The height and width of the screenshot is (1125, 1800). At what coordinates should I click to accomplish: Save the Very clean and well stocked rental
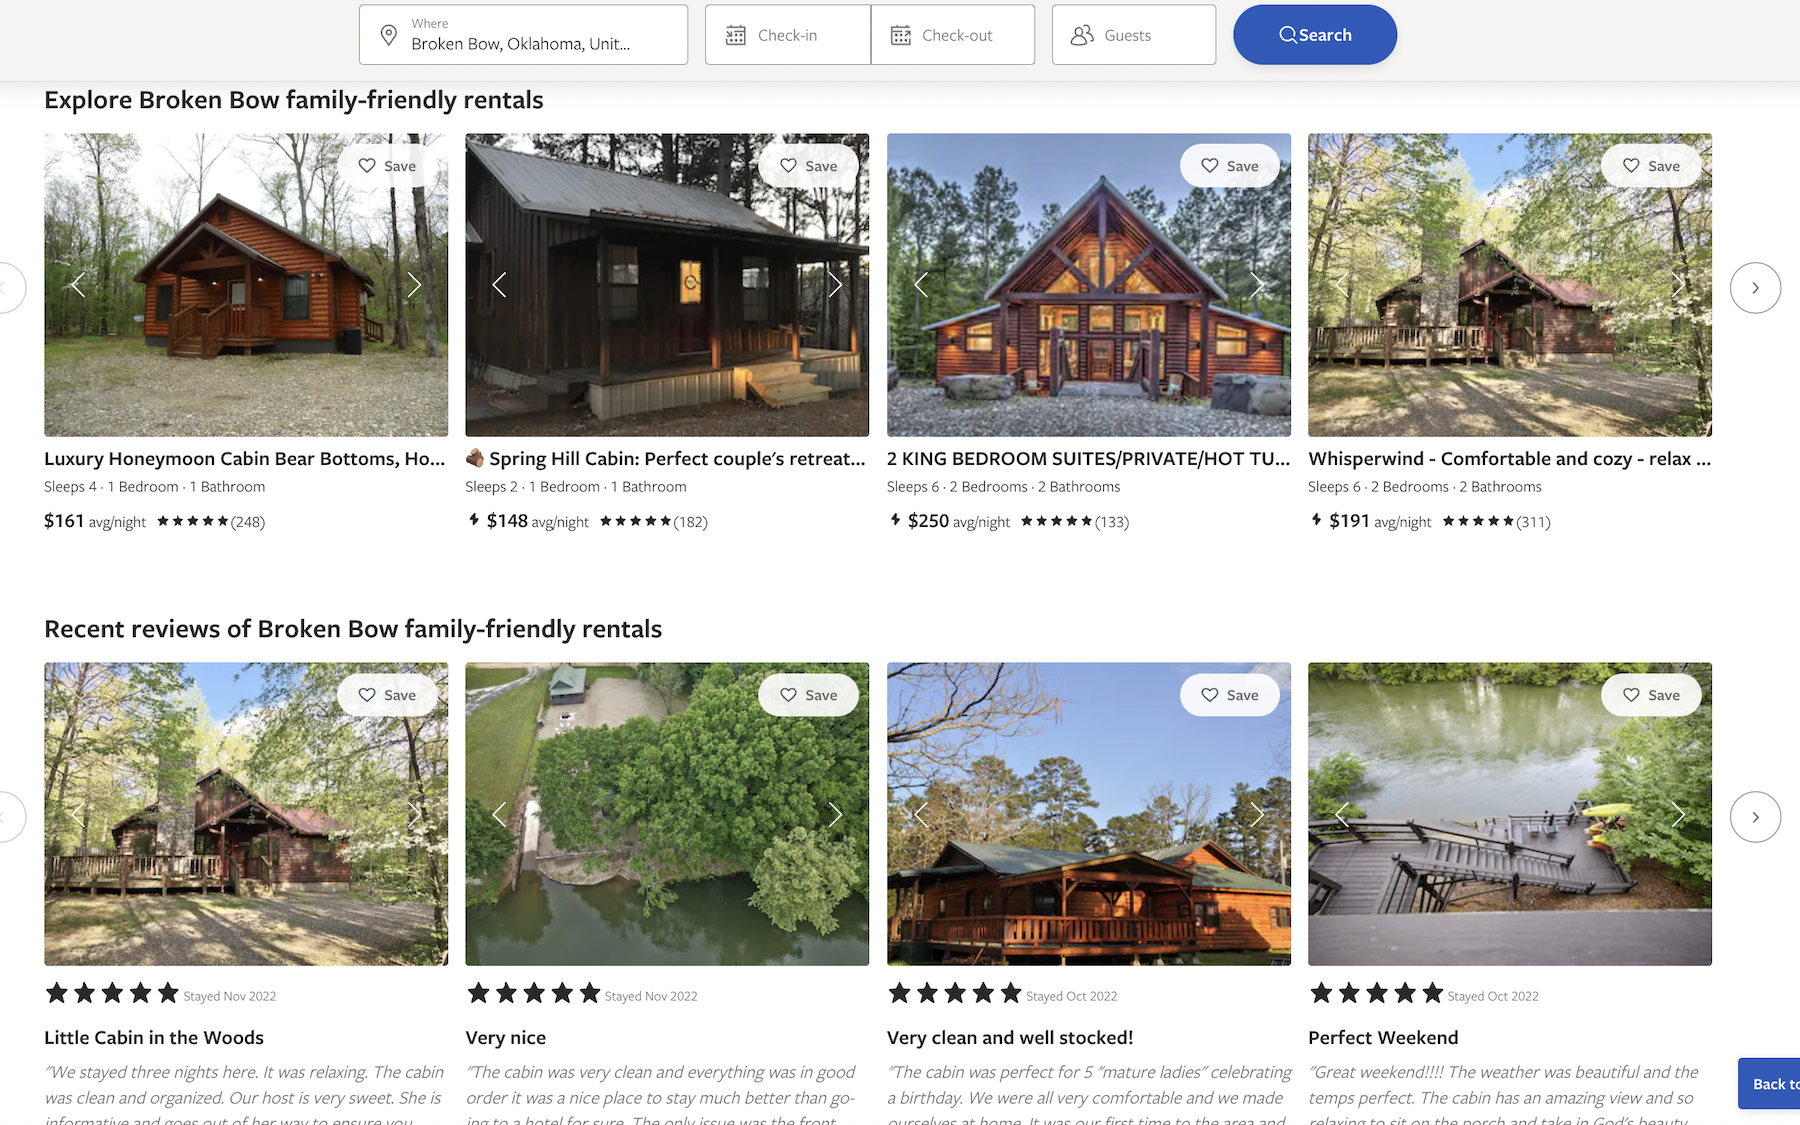tap(1229, 695)
